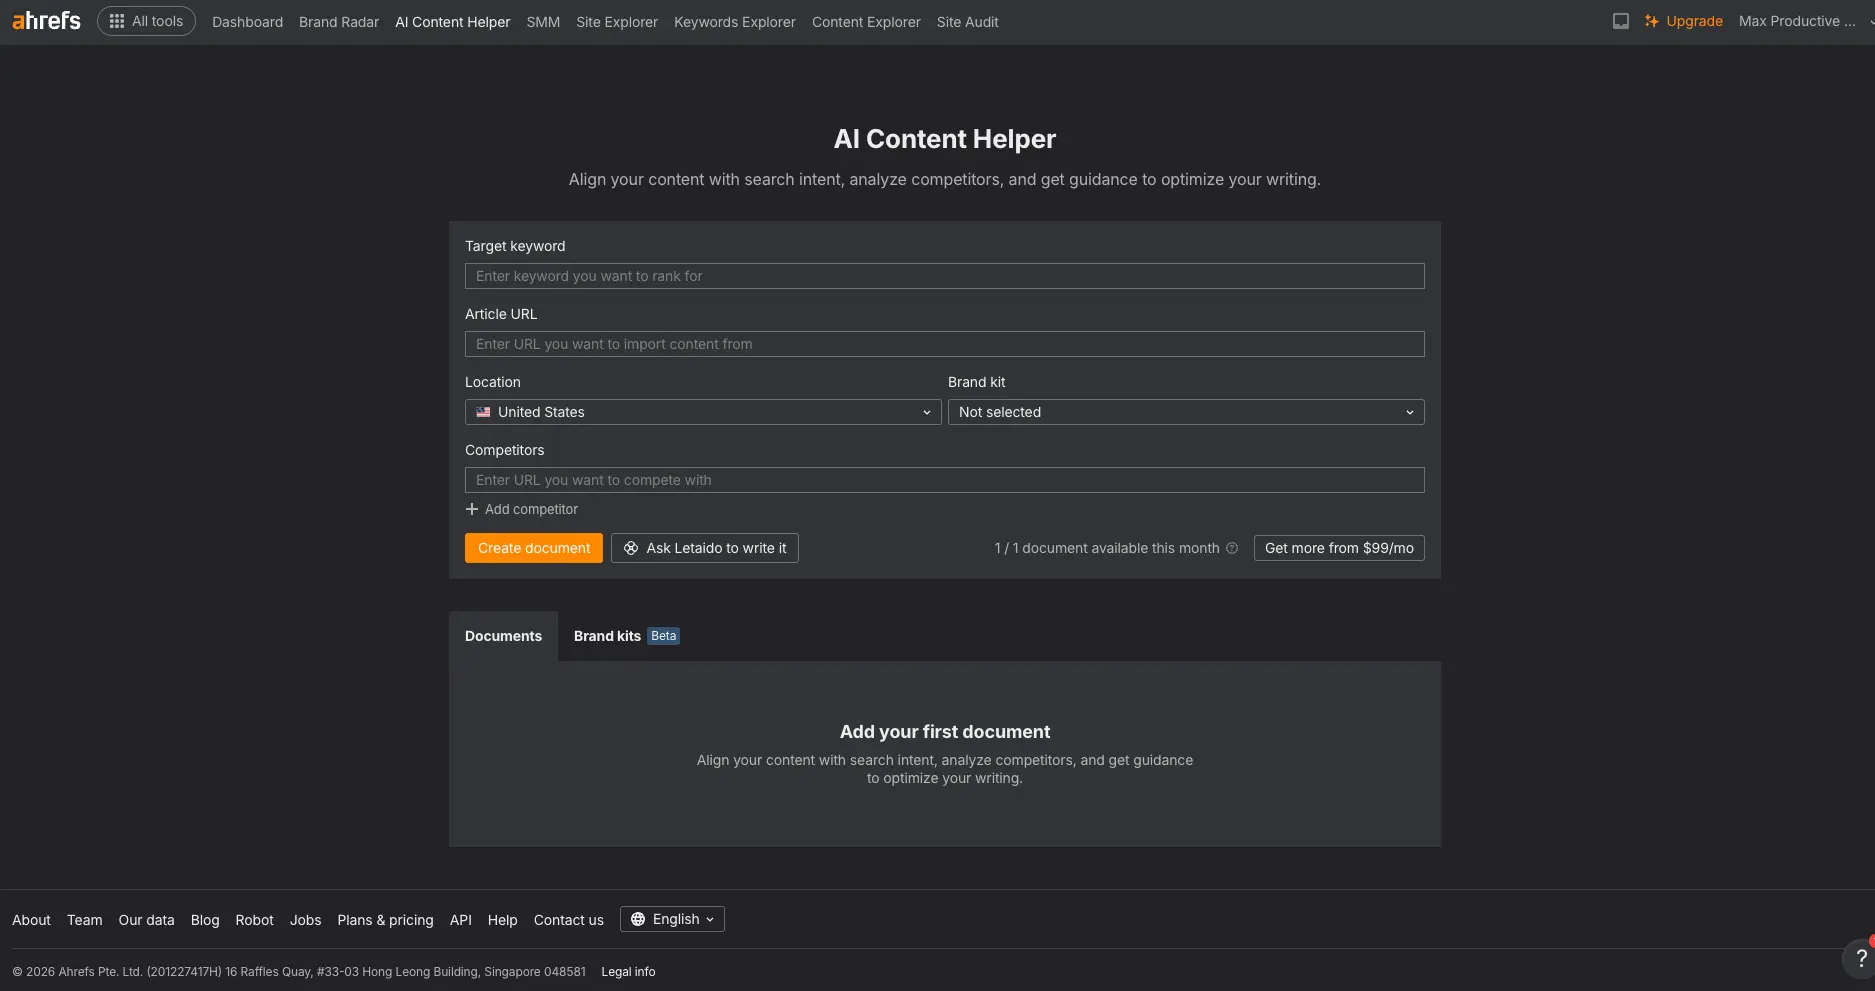Switch to the Documents tab
Image resolution: width=1875 pixels, height=991 pixels.
click(503, 636)
